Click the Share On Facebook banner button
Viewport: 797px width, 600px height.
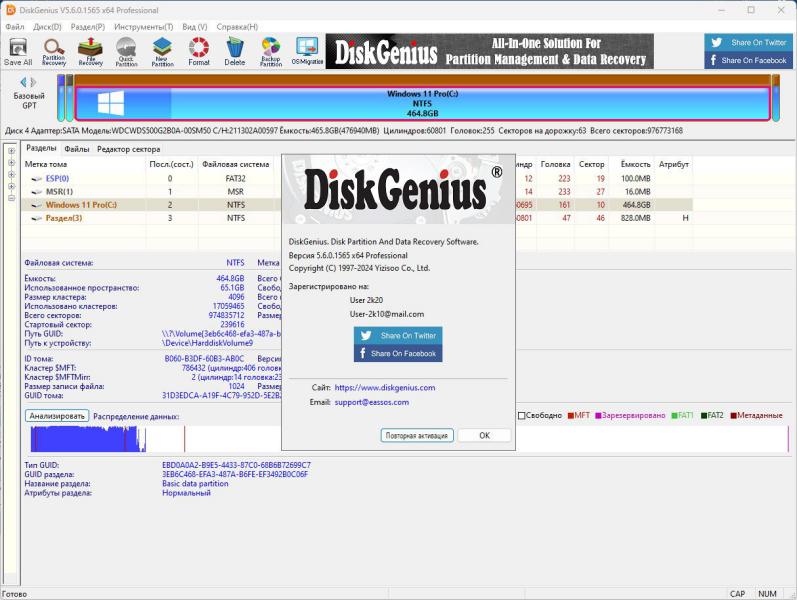point(750,60)
